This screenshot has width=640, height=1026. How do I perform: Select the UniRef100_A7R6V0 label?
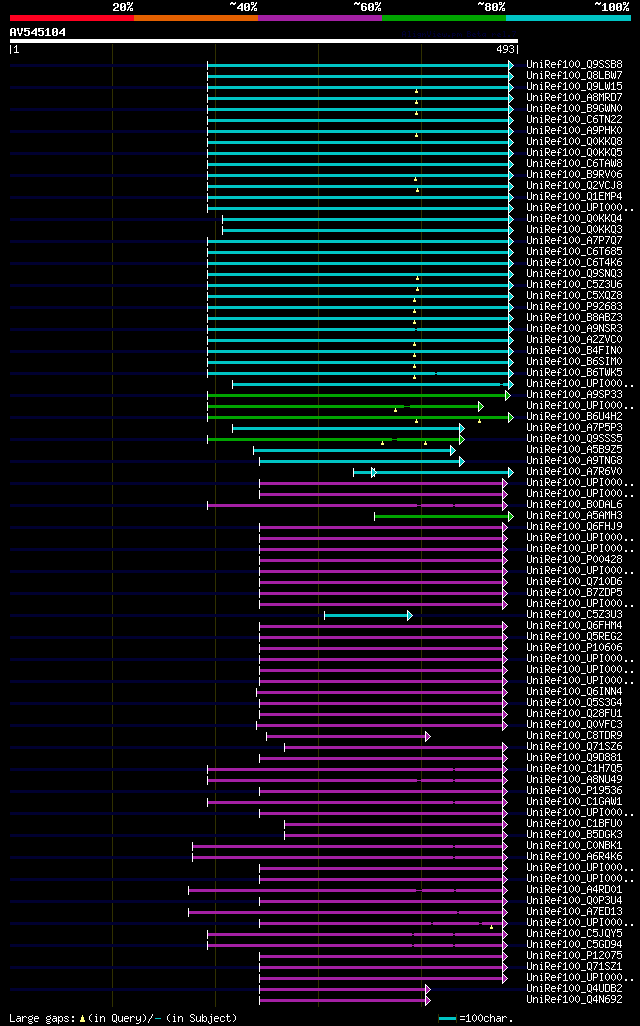tap(575, 471)
